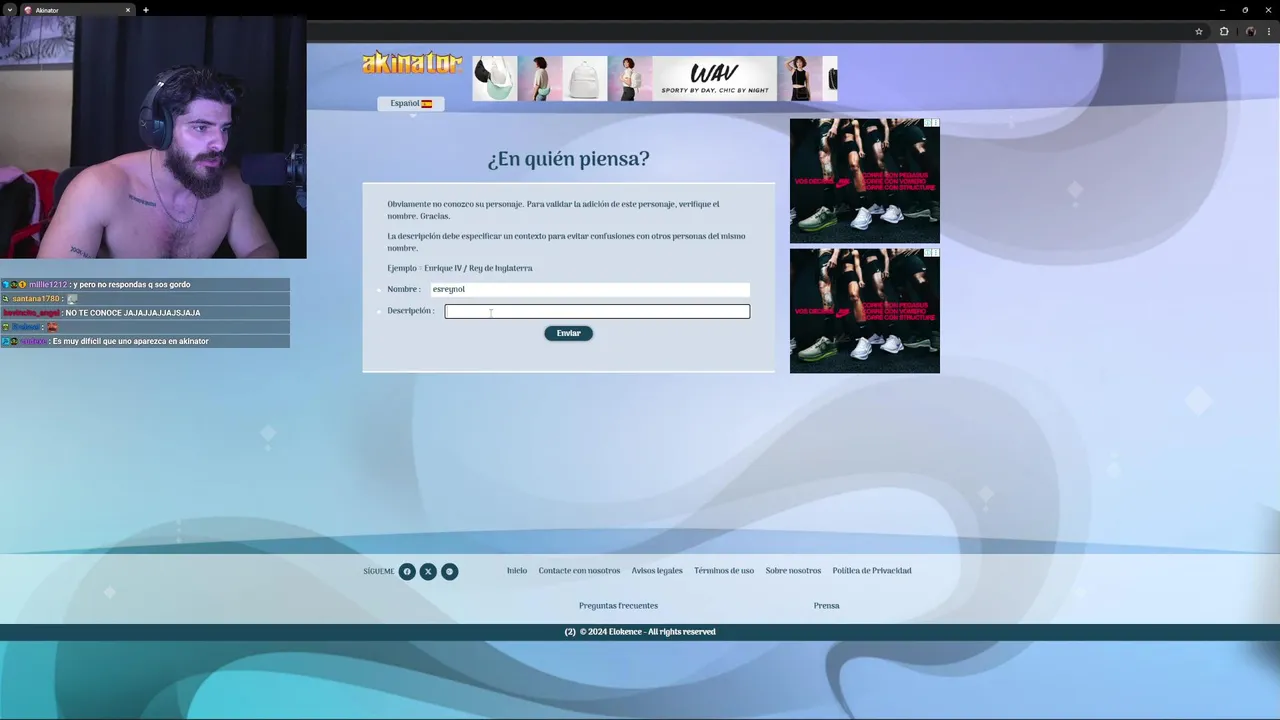The width and height of the screenshot is (1280, 720).
Task: Close the Akinator browser tab
Action: (128, 10)
